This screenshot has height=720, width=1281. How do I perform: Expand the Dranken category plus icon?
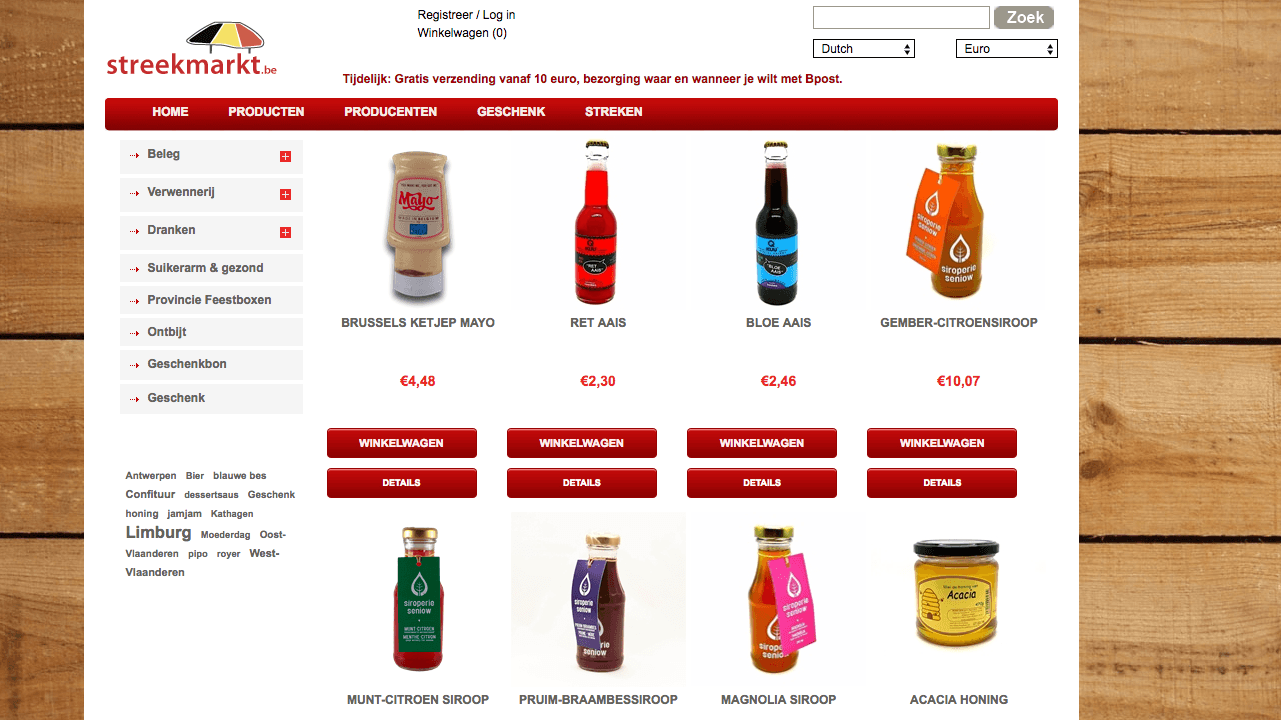click(285, 232)
